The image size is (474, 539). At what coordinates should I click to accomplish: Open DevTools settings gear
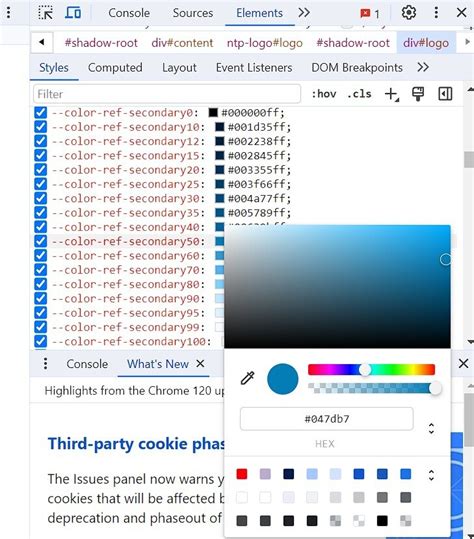[x=409, y=13]
